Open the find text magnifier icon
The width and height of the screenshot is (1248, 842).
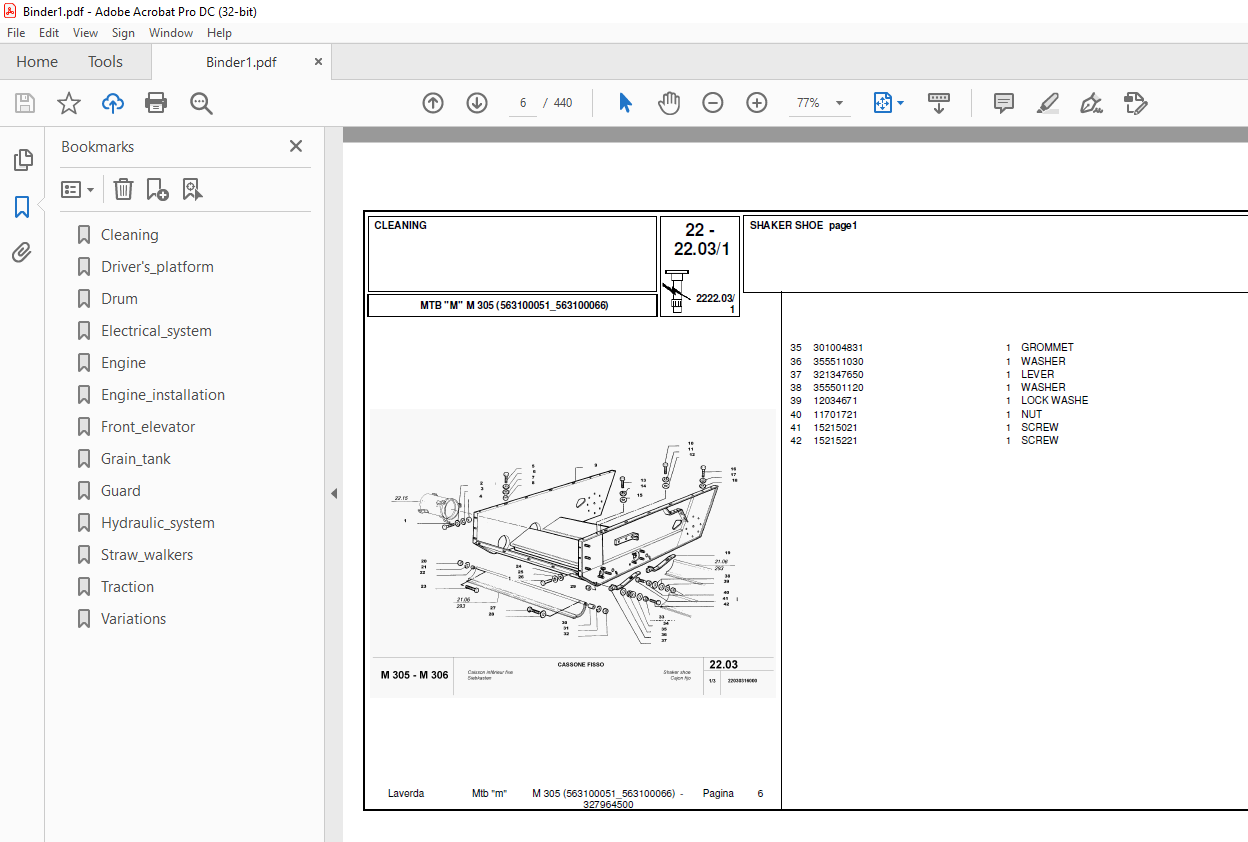pos(202,103)
